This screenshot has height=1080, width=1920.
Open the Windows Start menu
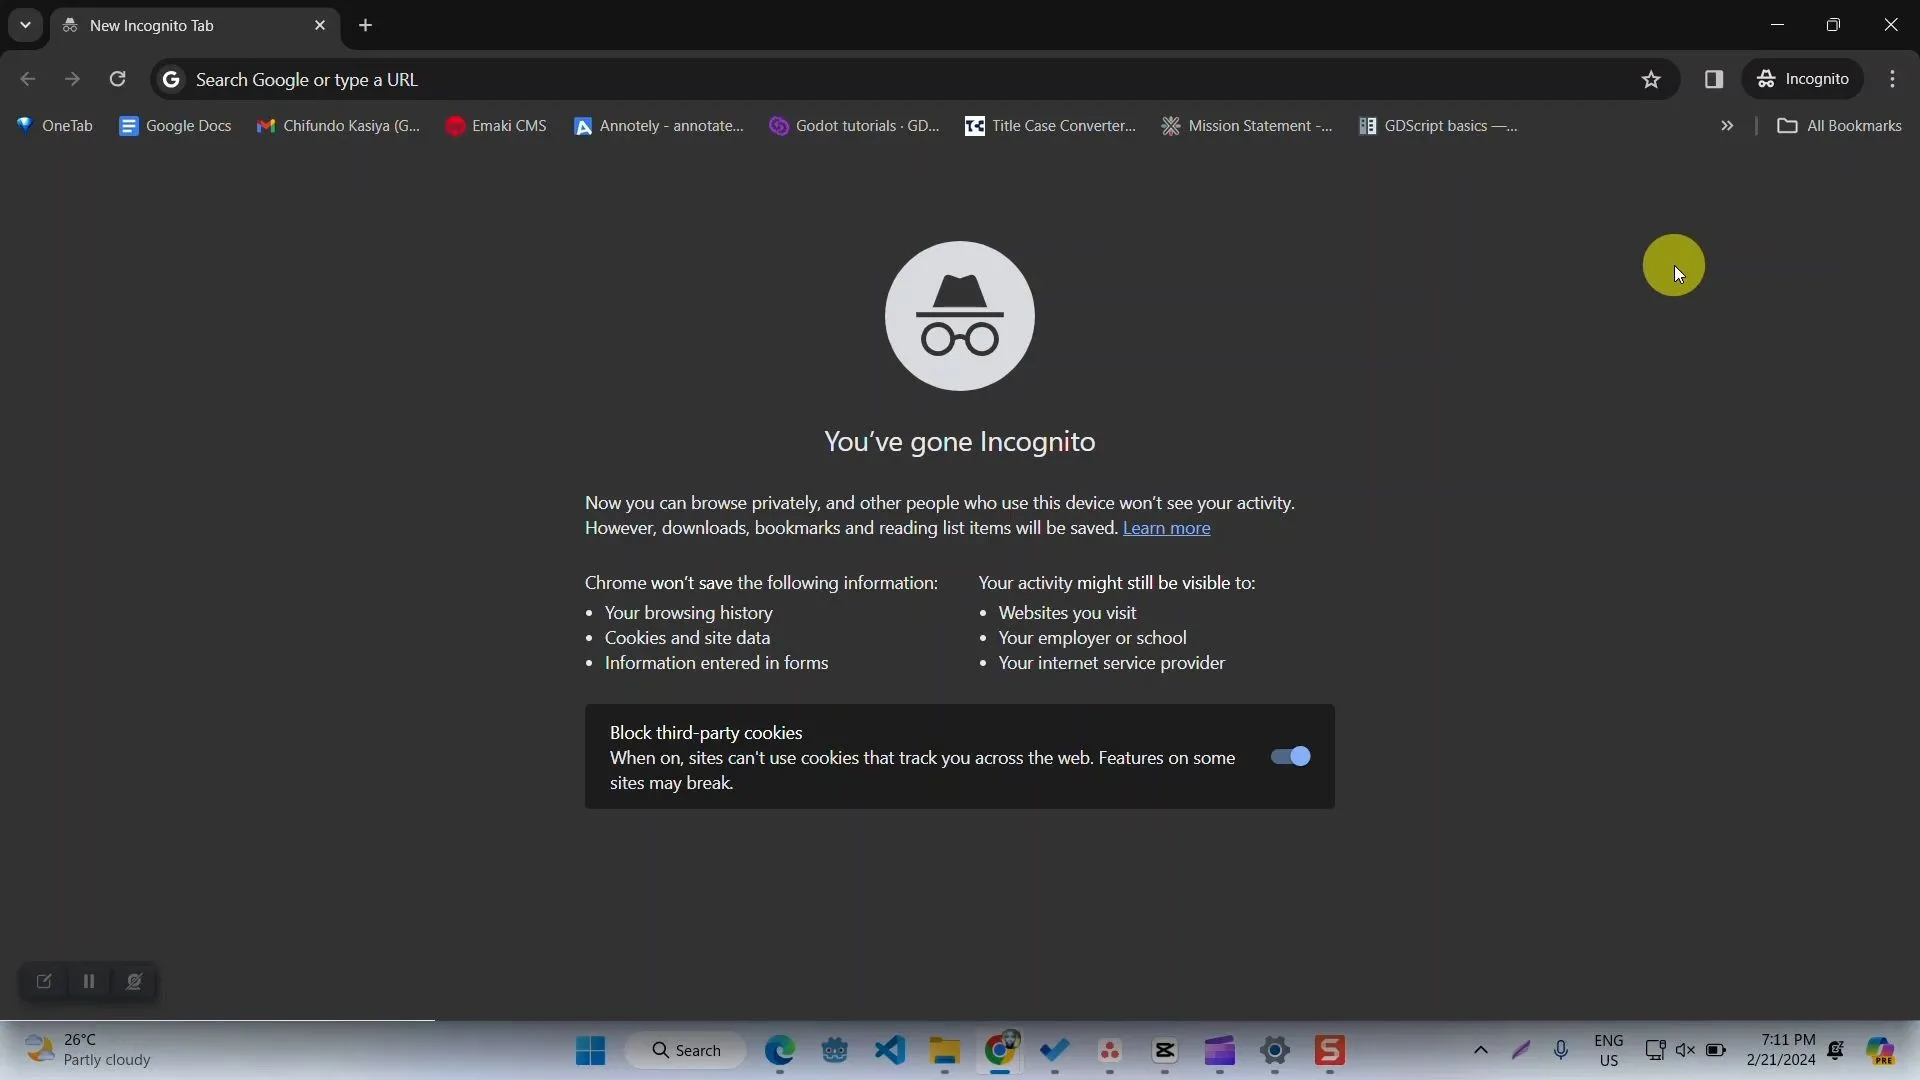pyautogui.click(x=590, y=1051)
